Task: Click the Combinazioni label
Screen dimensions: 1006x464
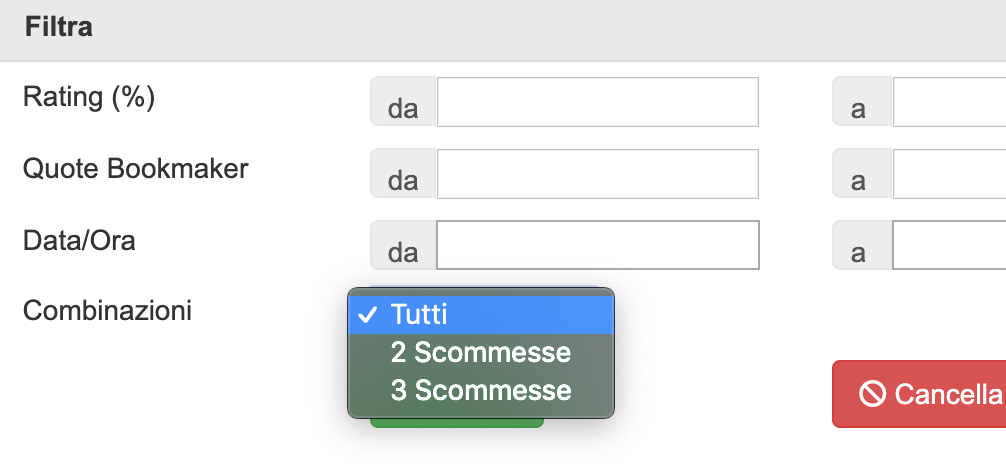Action: coord(107,311)
